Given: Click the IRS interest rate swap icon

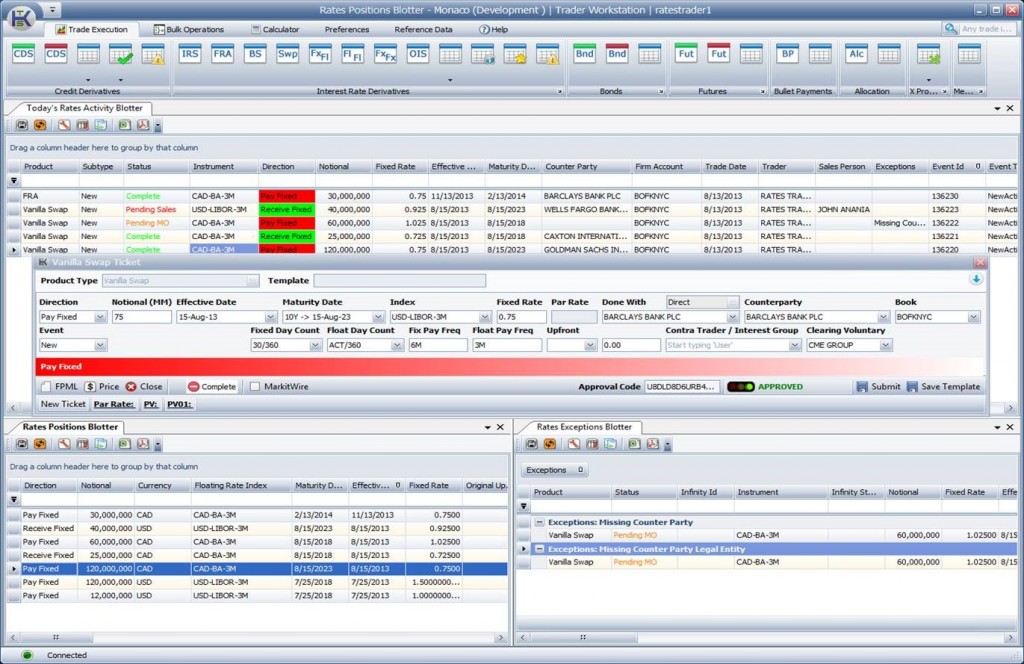Looking at the screenshot, I should pyautogui.click(x=190, y=54).
